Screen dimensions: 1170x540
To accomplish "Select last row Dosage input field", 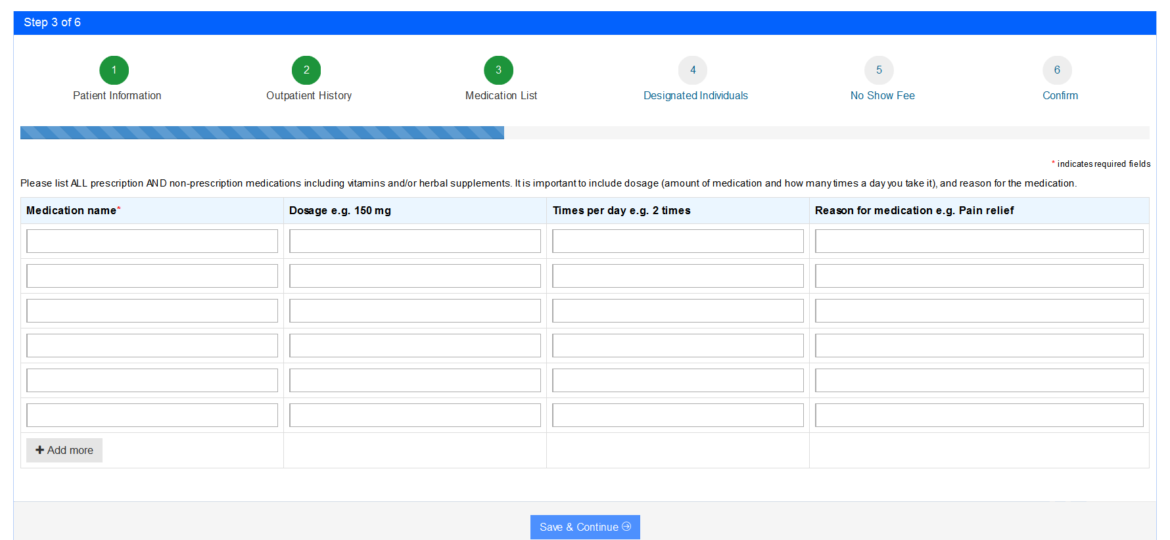I will point(415,415).
